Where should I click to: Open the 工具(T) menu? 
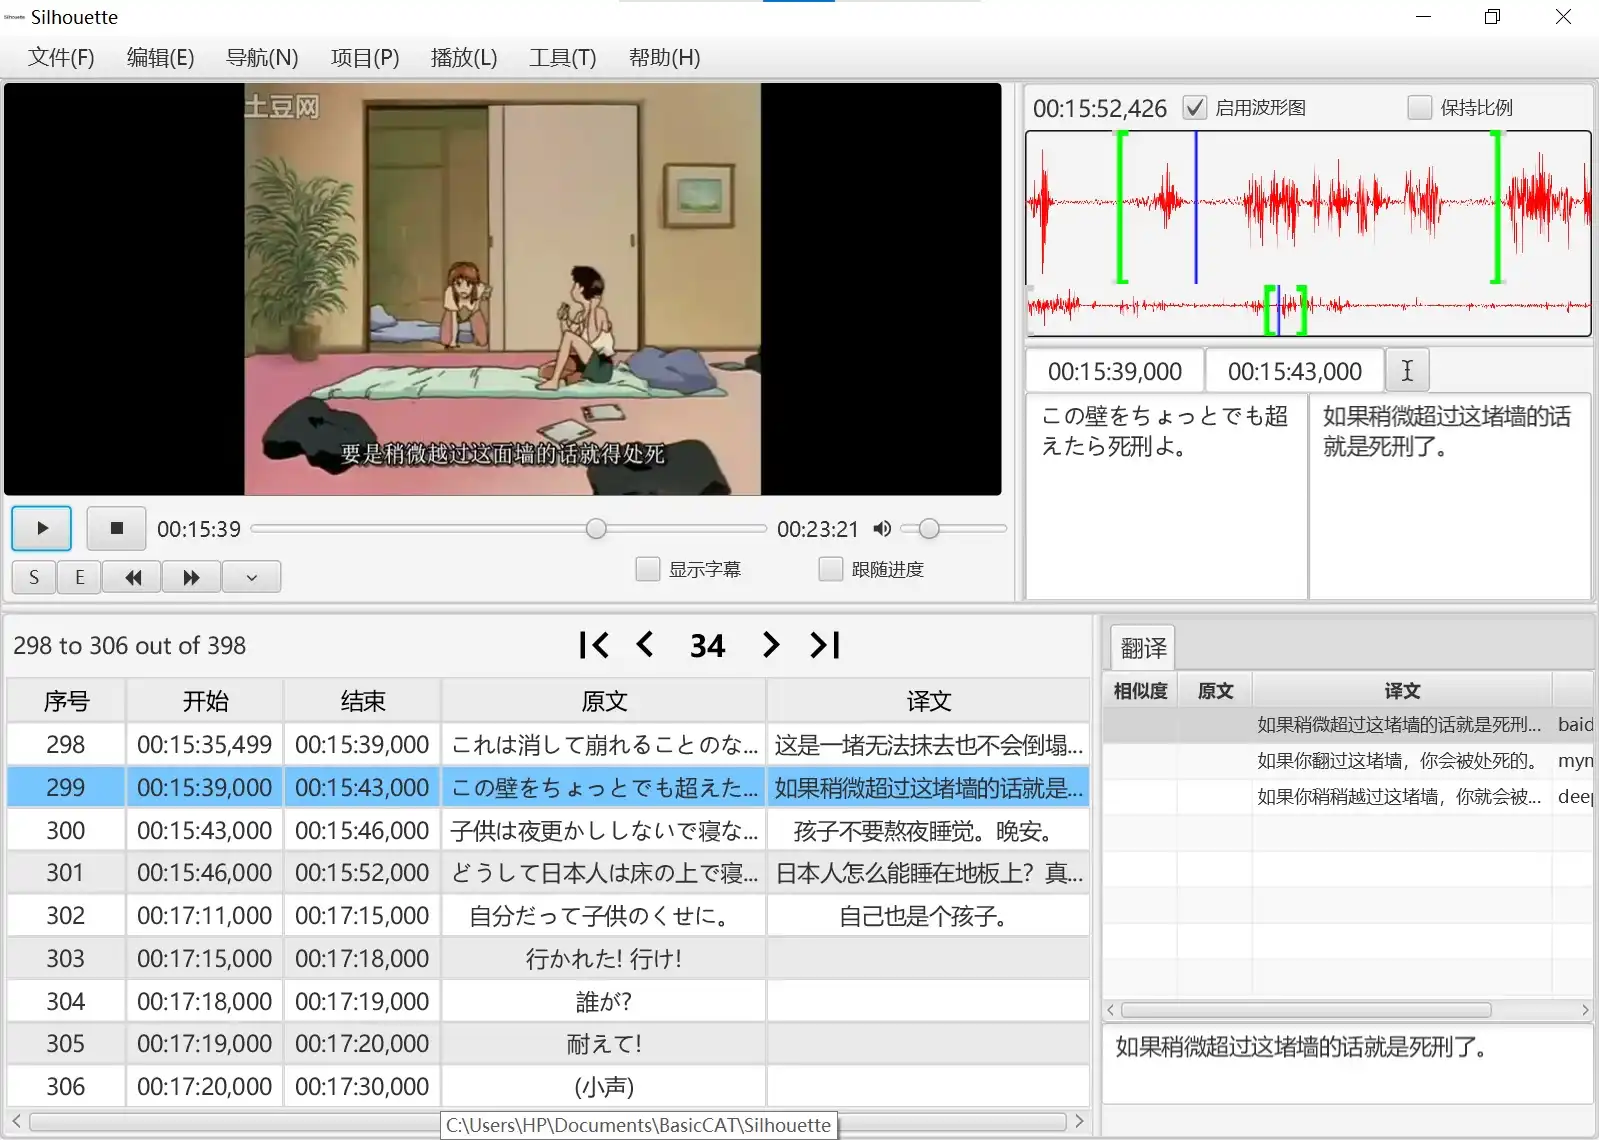562,58
